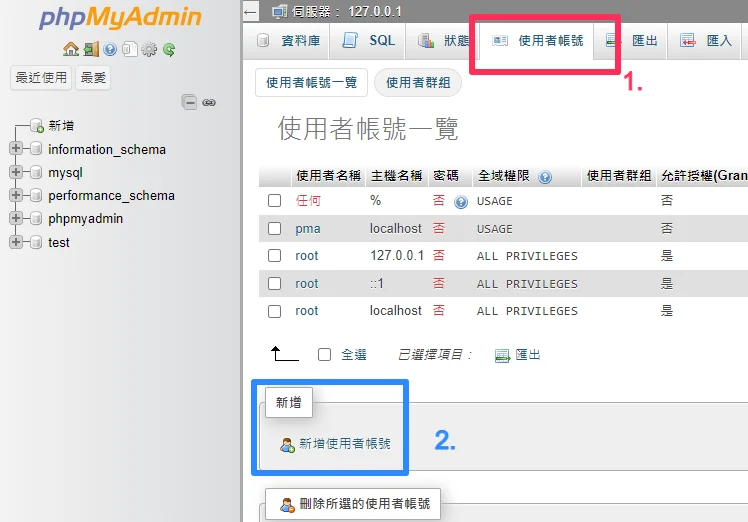Expand the phpmyadmin database tree node

coord(15,218)
